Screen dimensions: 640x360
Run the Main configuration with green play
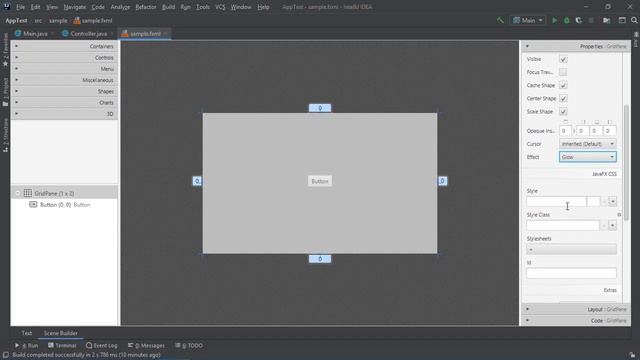[554, 20]
